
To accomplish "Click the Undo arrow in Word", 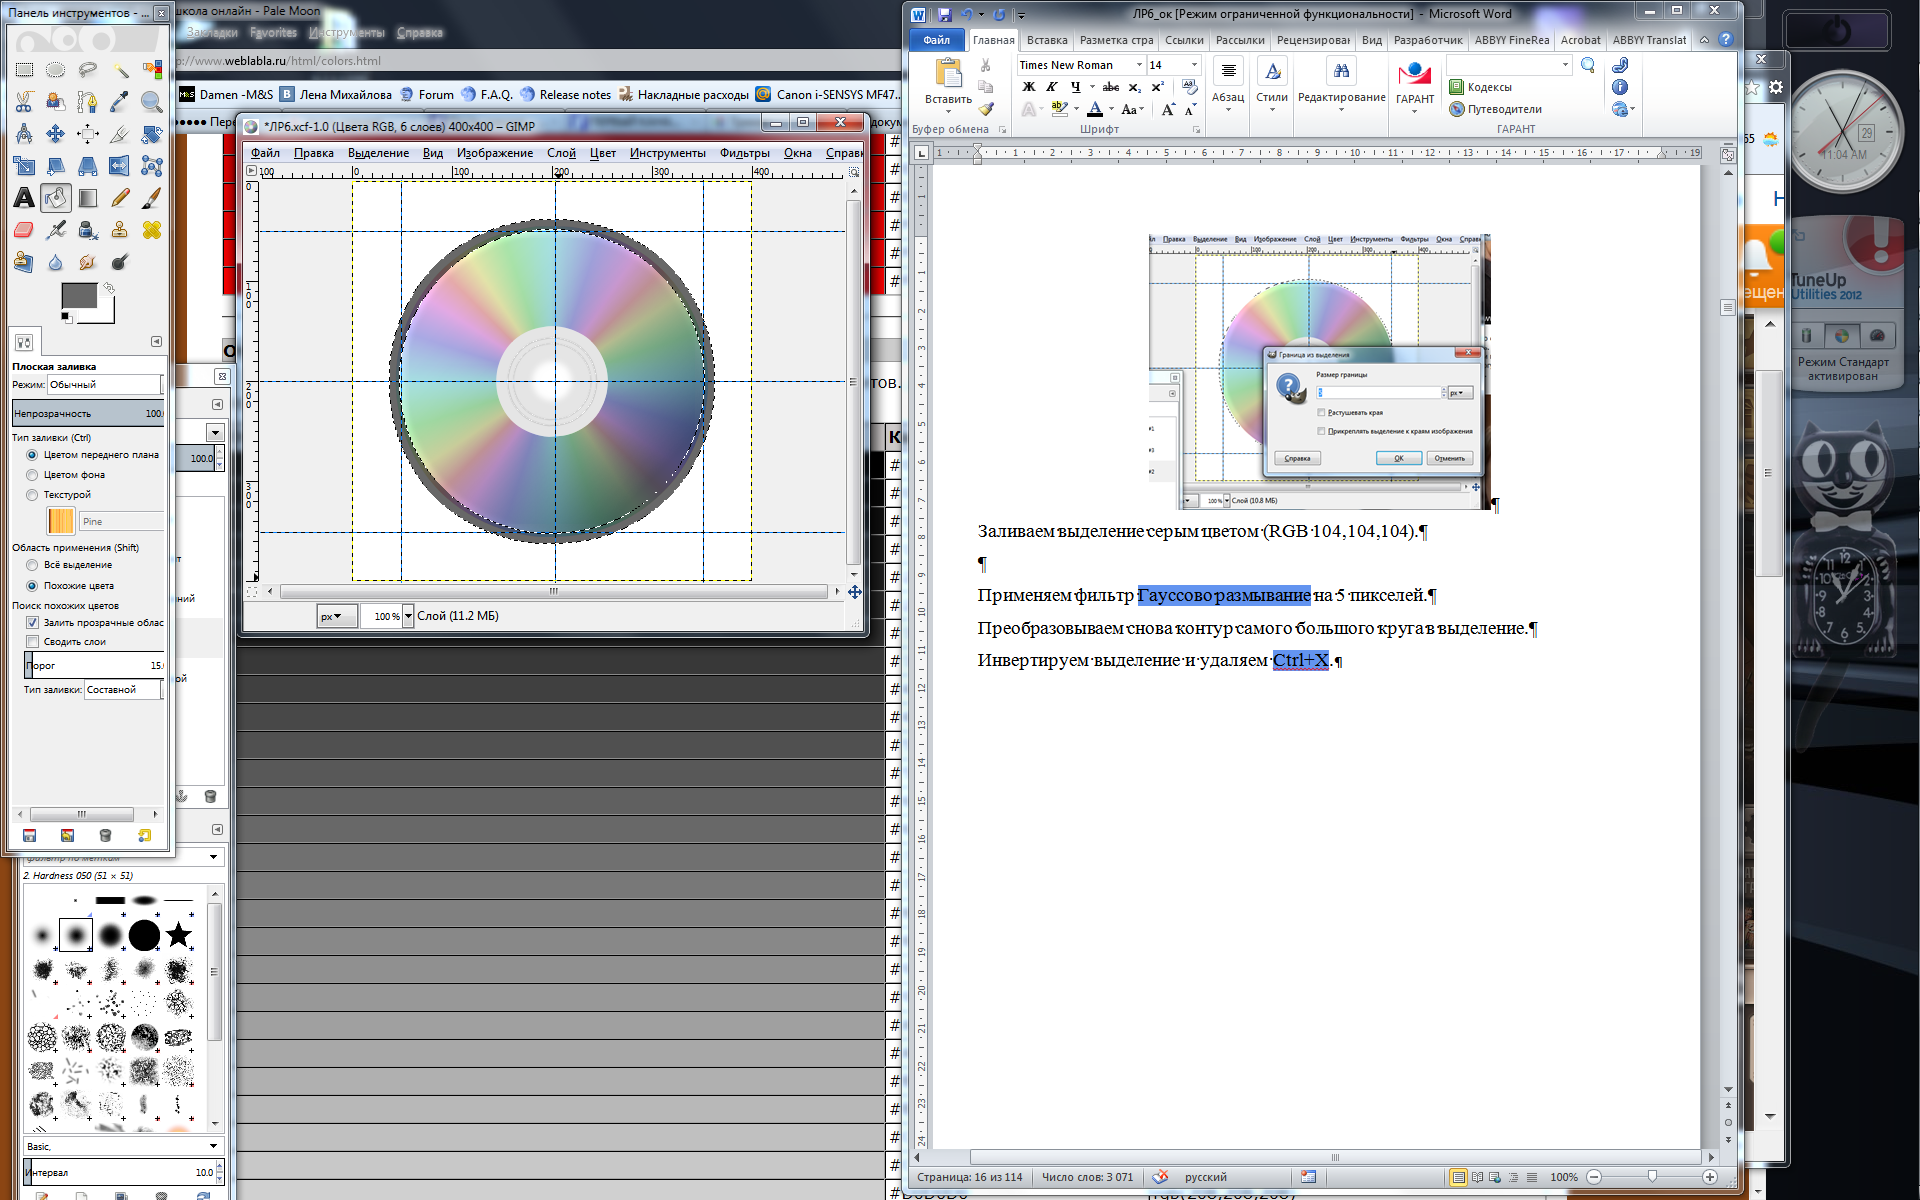I will coord(966,14).
